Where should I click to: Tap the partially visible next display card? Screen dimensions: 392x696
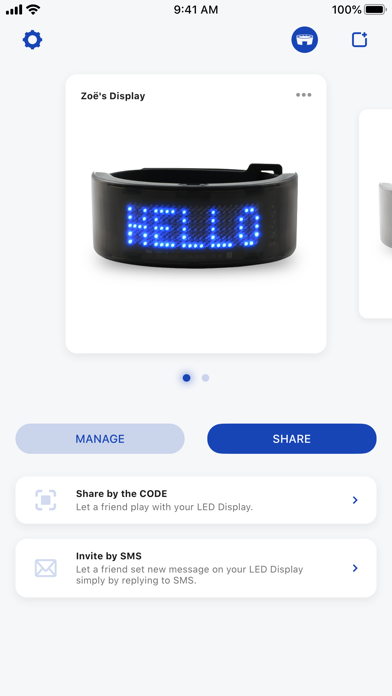click(x=376, y=214)
